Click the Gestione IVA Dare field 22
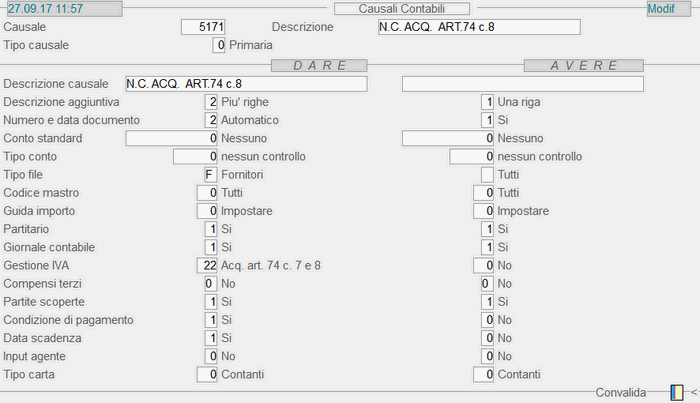The height and width of the screenshot is (403, 700). [x=207, y=265]
